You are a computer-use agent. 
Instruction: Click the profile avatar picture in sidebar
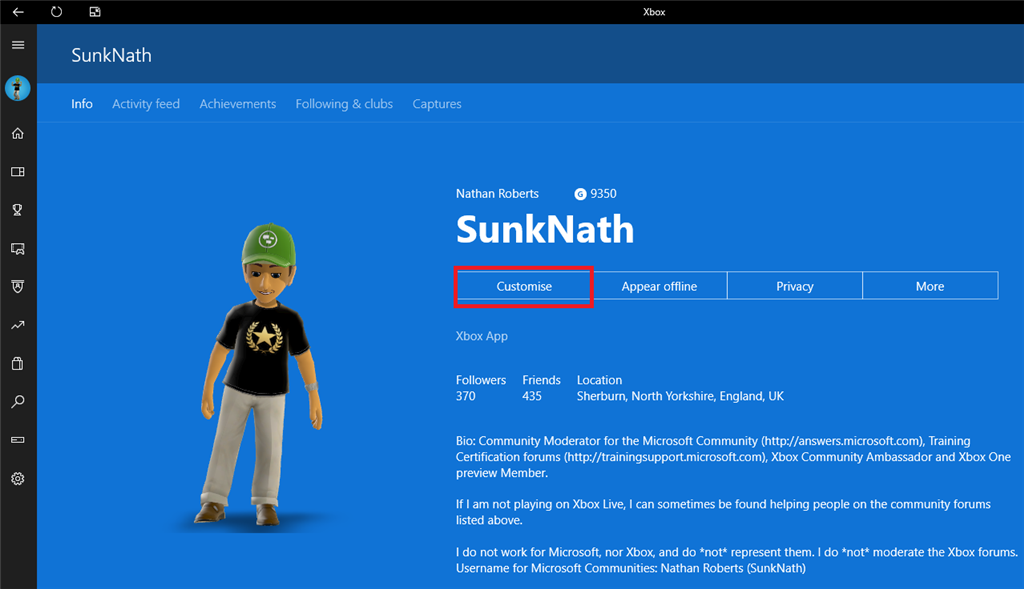pyautogui.click(x=18, y=88)
